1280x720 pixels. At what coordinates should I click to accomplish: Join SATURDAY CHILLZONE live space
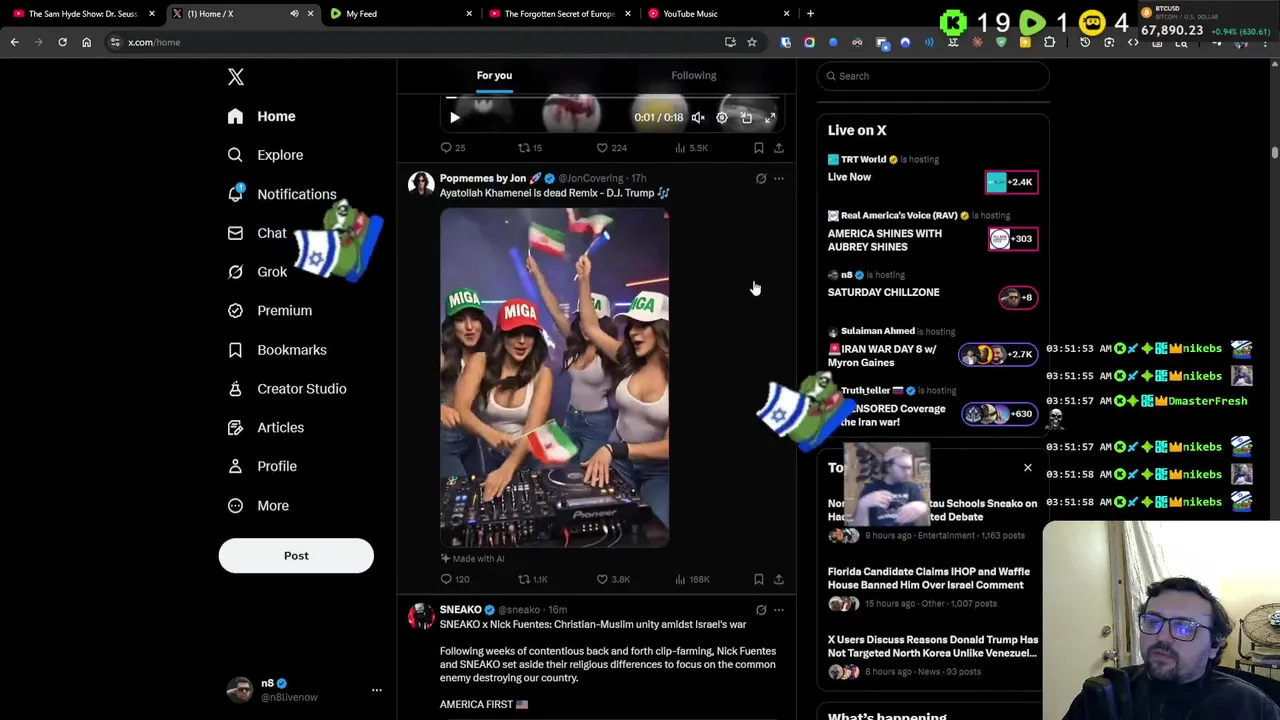pyautogui.click(x=933, y=290)
